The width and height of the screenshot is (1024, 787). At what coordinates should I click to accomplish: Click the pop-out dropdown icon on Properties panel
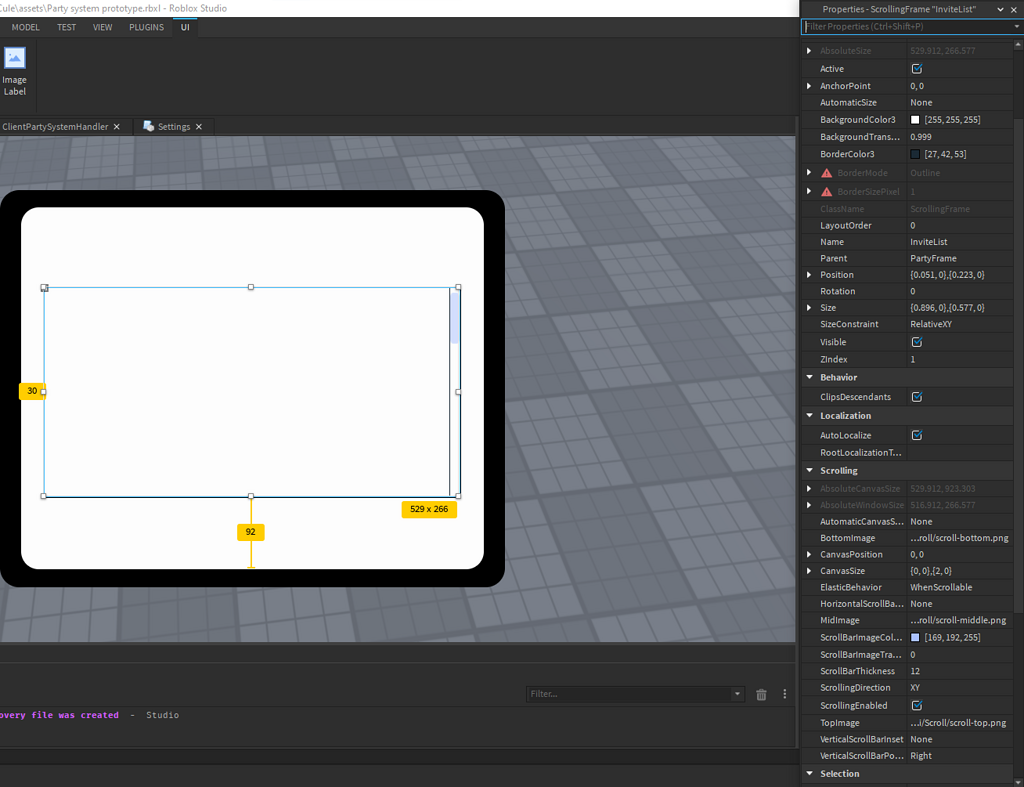(x=1000, y=9)
